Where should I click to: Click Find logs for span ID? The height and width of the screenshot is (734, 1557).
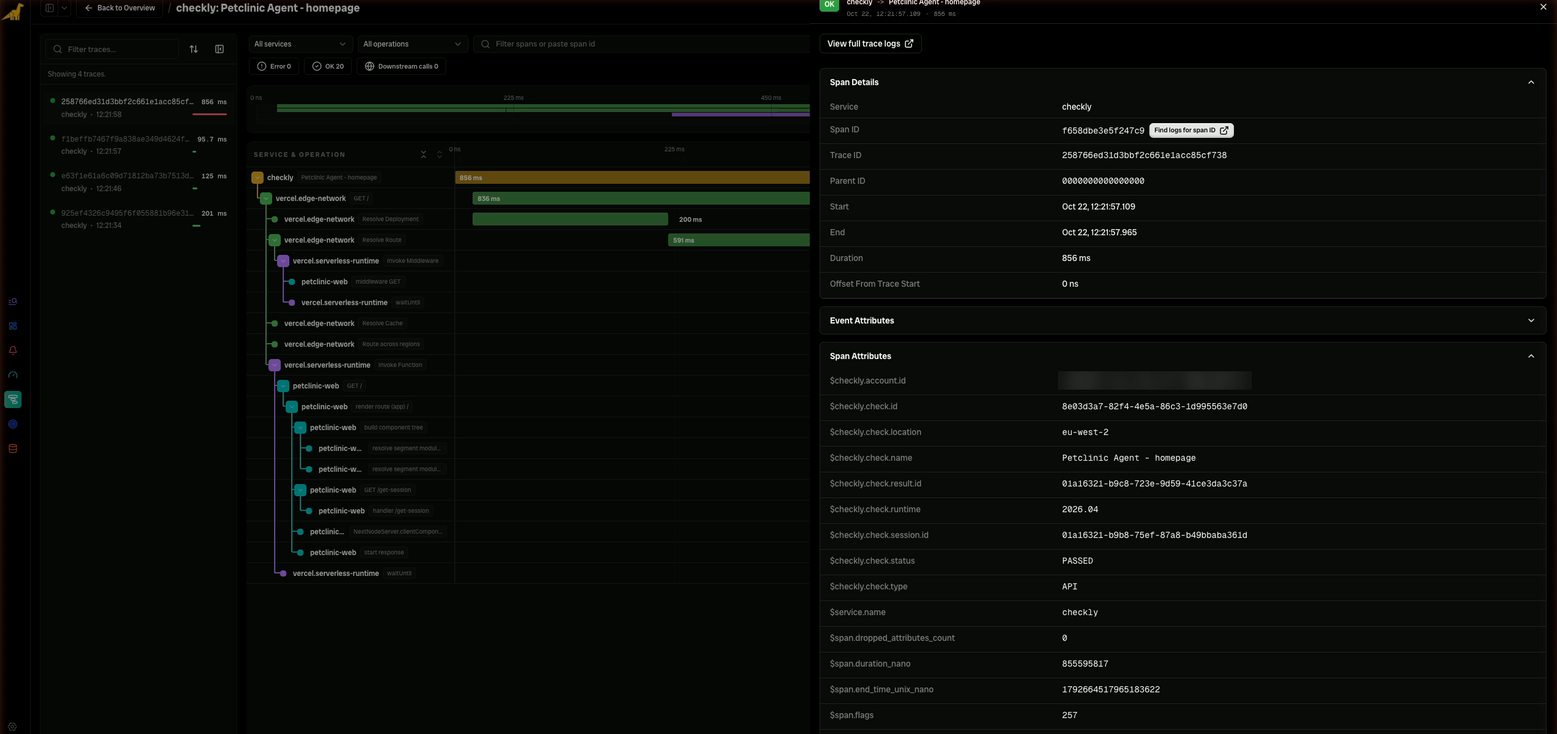coord(1191,130)
